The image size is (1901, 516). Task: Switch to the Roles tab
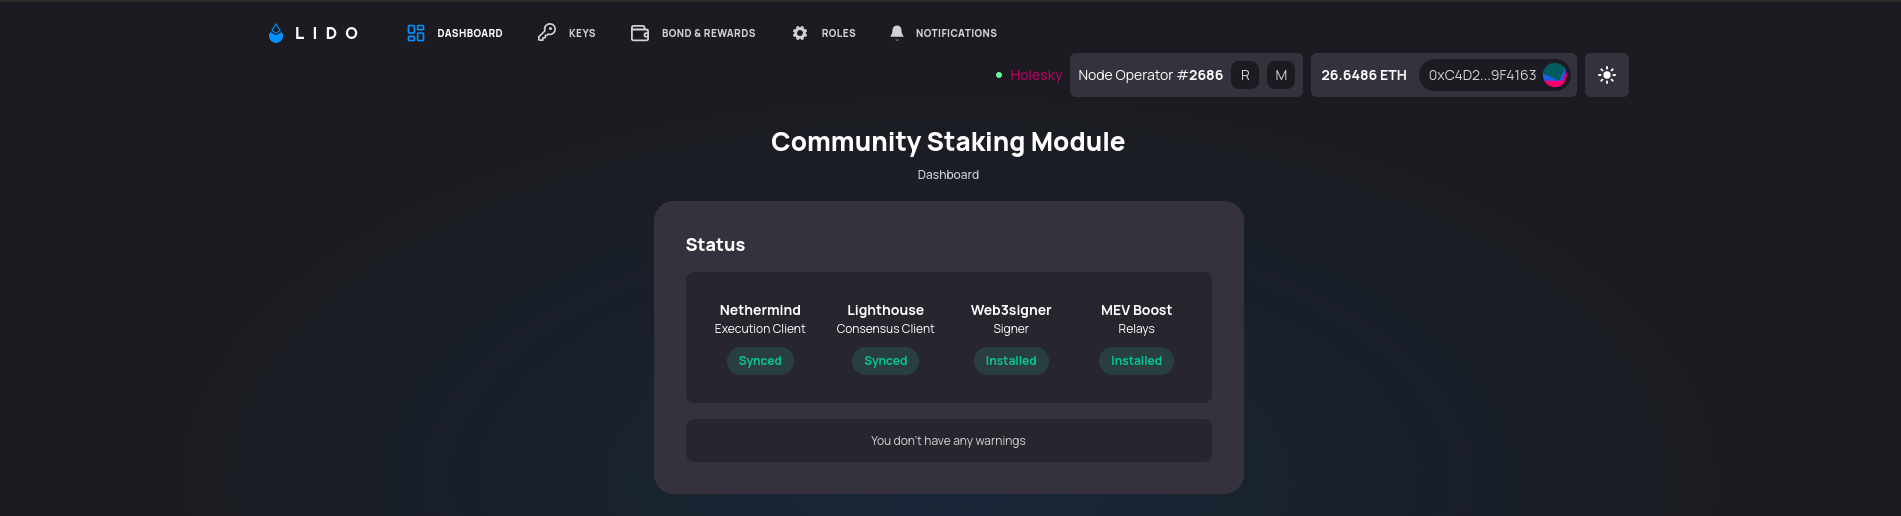click(838, 33)
